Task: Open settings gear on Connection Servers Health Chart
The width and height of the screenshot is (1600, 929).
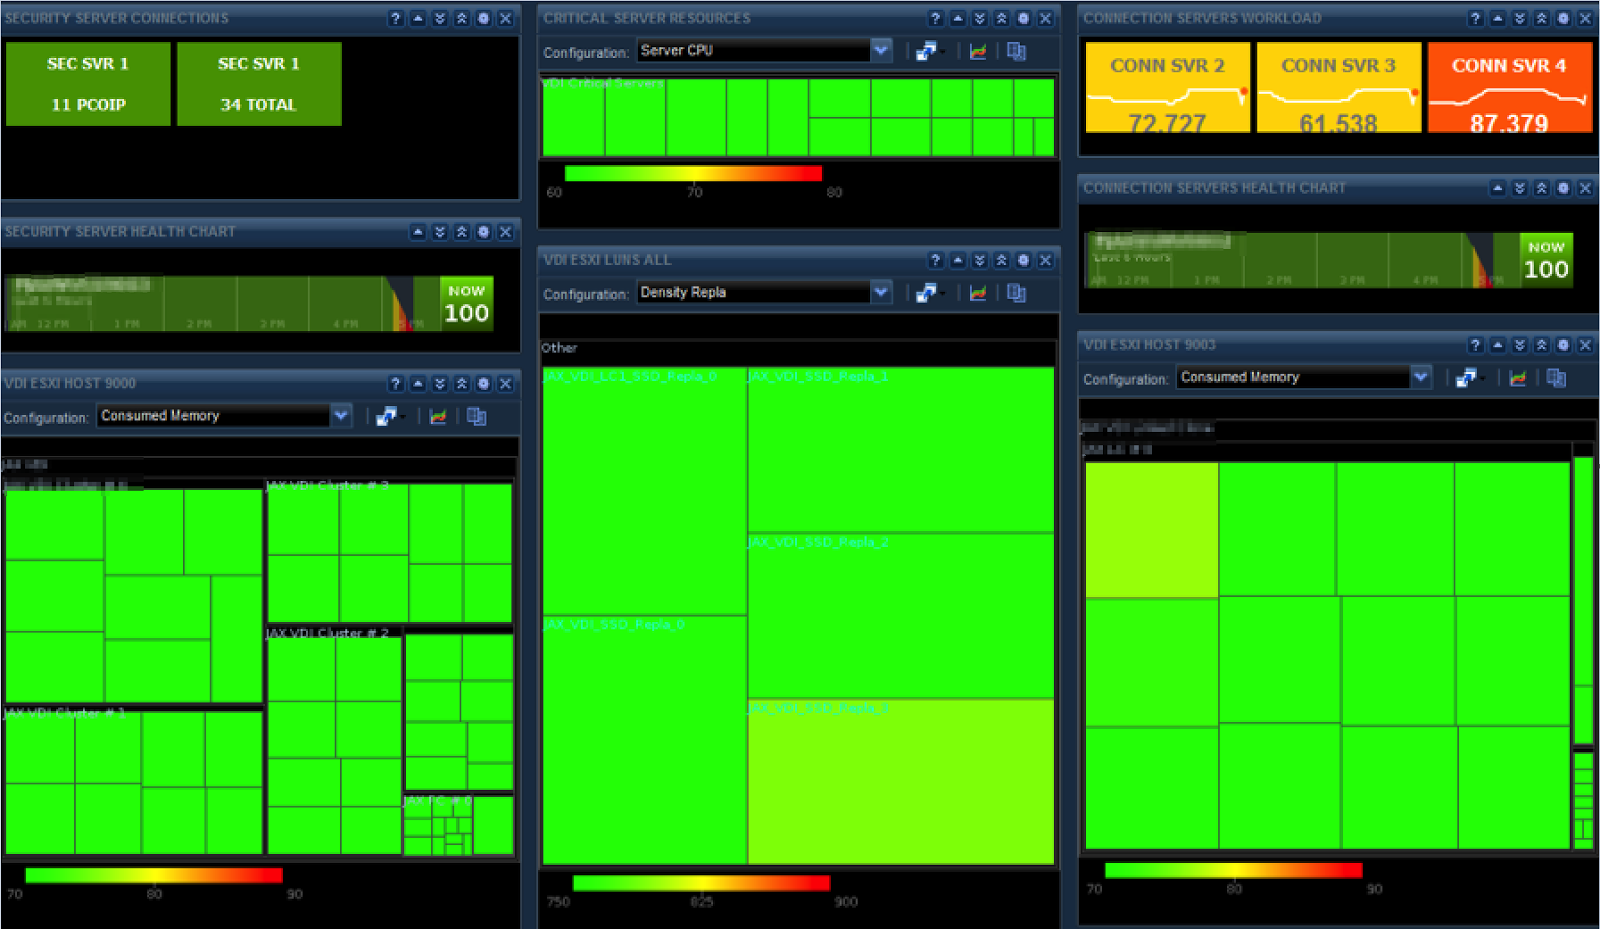Action: pos(1563,188)
